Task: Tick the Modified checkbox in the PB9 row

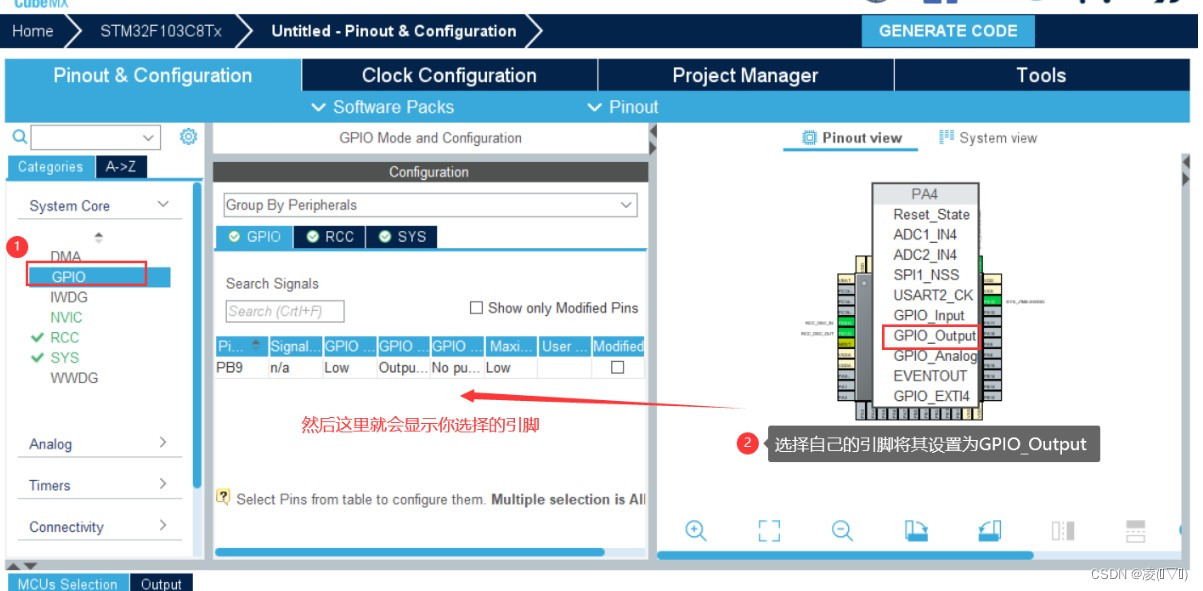Action: (618, 367)
